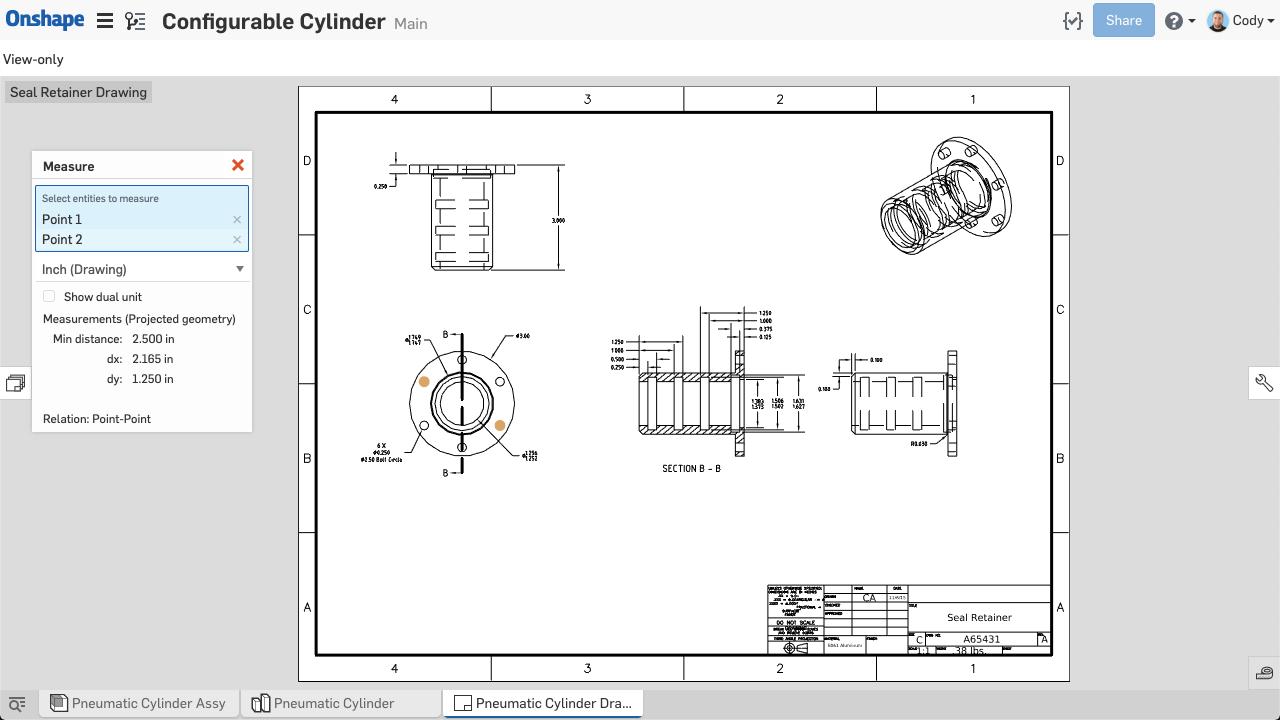Open the sheets panel on the left edge

15,382
